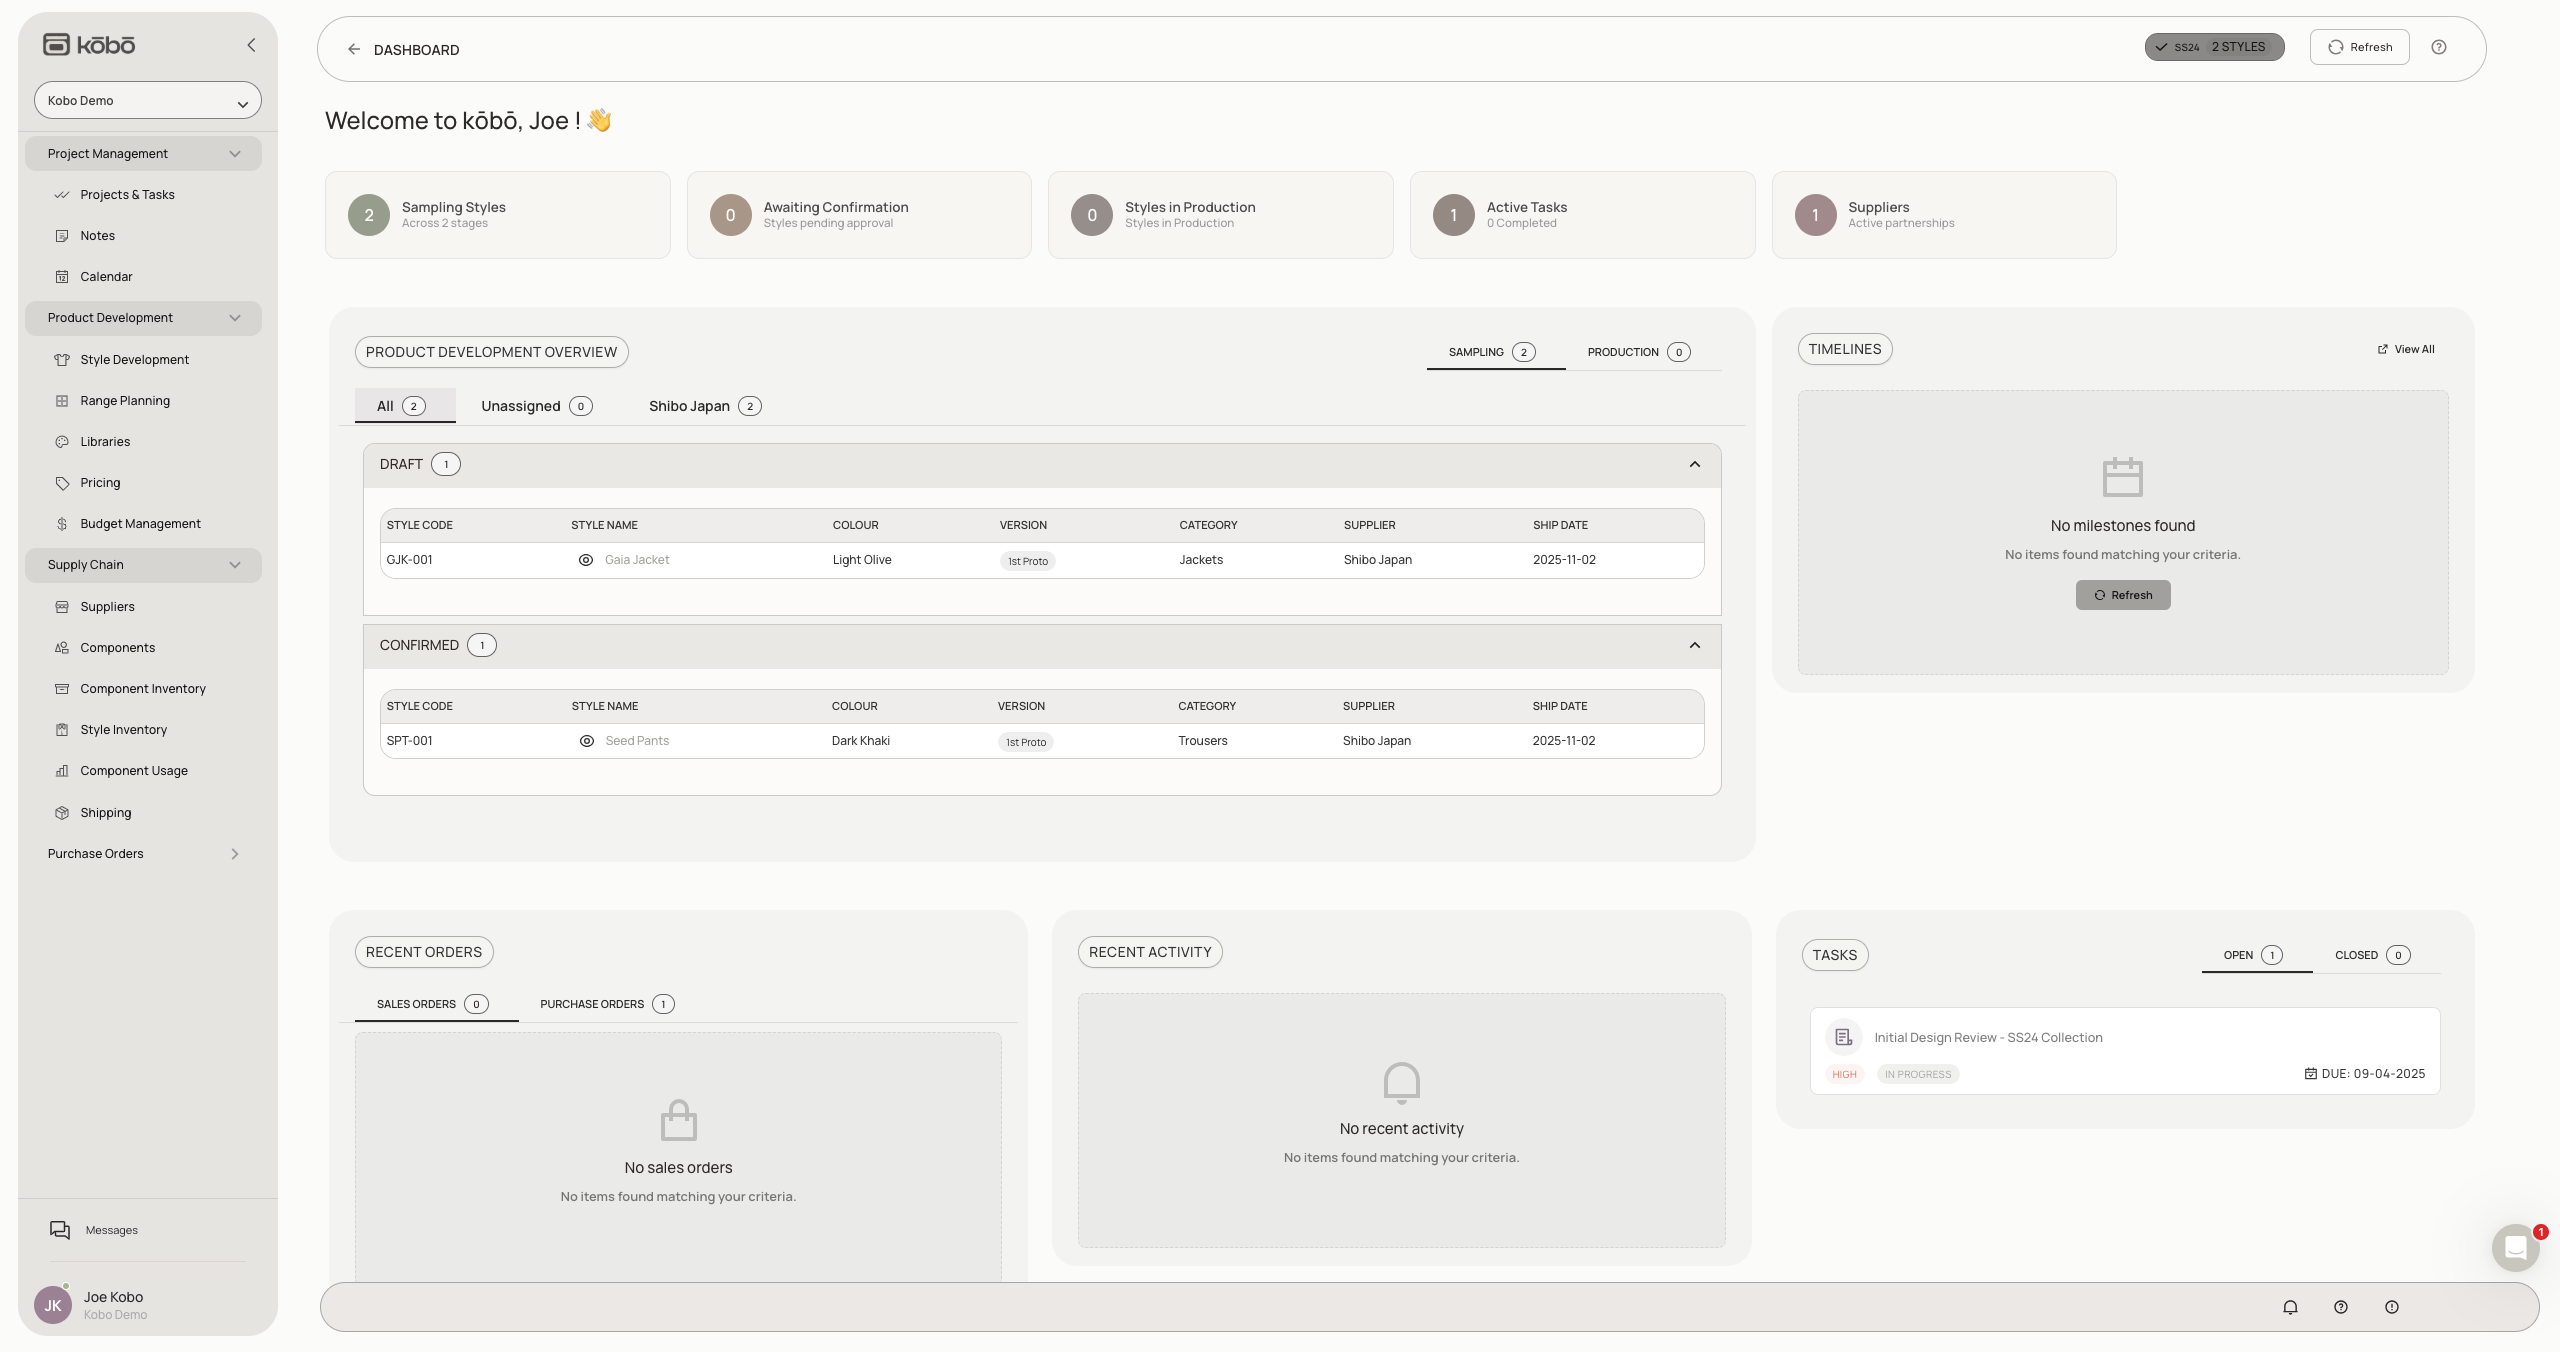Collapse the Draft section chevron
2560x1352 pixels.
pos(1695,465)
